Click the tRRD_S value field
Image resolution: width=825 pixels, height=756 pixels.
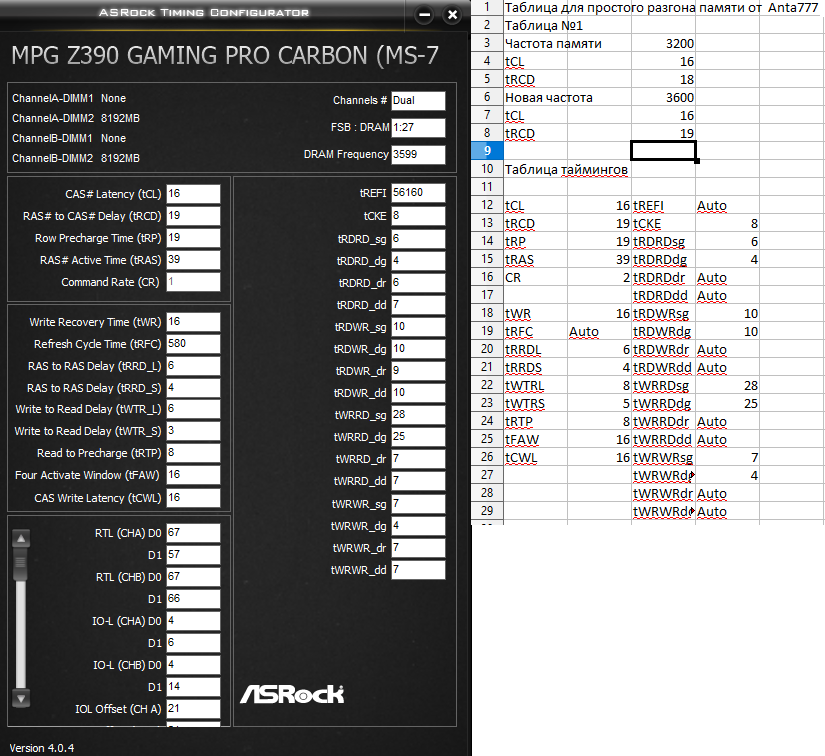(193, 388)
